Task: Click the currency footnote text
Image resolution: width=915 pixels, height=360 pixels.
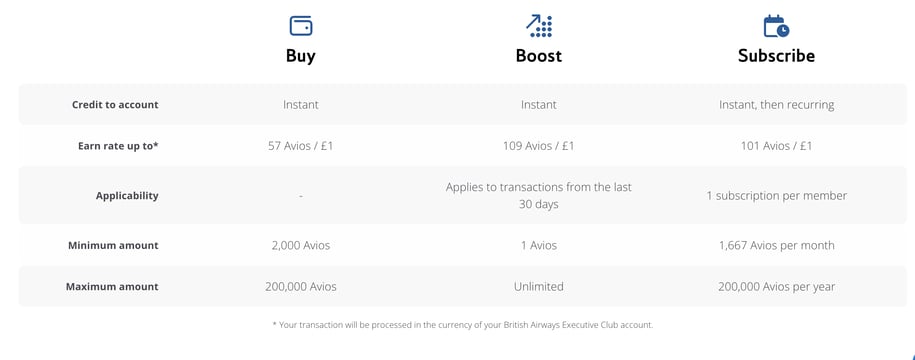Action: (x=463, y=325)
